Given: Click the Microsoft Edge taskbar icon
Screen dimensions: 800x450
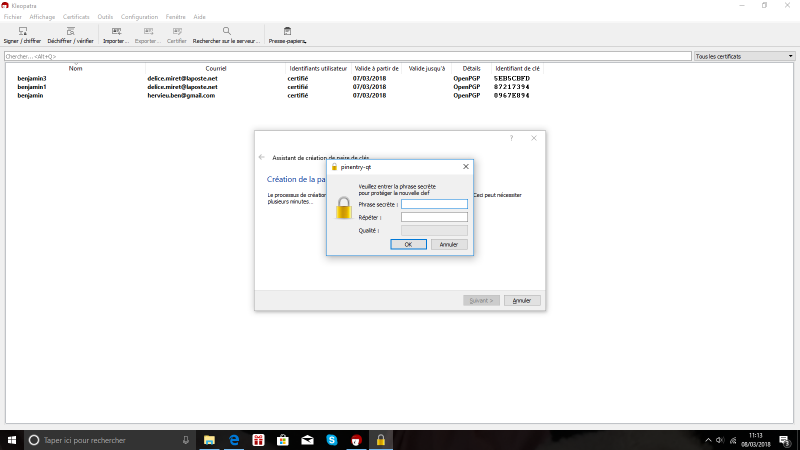Looking at the screenshot, I should click(x=234, y=440).
